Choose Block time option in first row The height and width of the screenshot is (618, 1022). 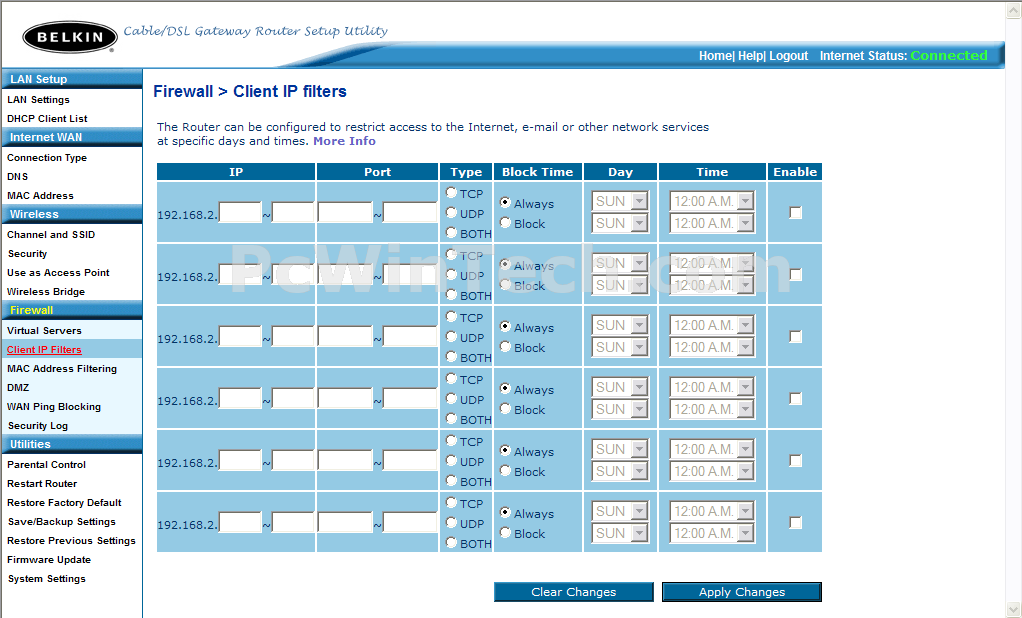[505, 222]
